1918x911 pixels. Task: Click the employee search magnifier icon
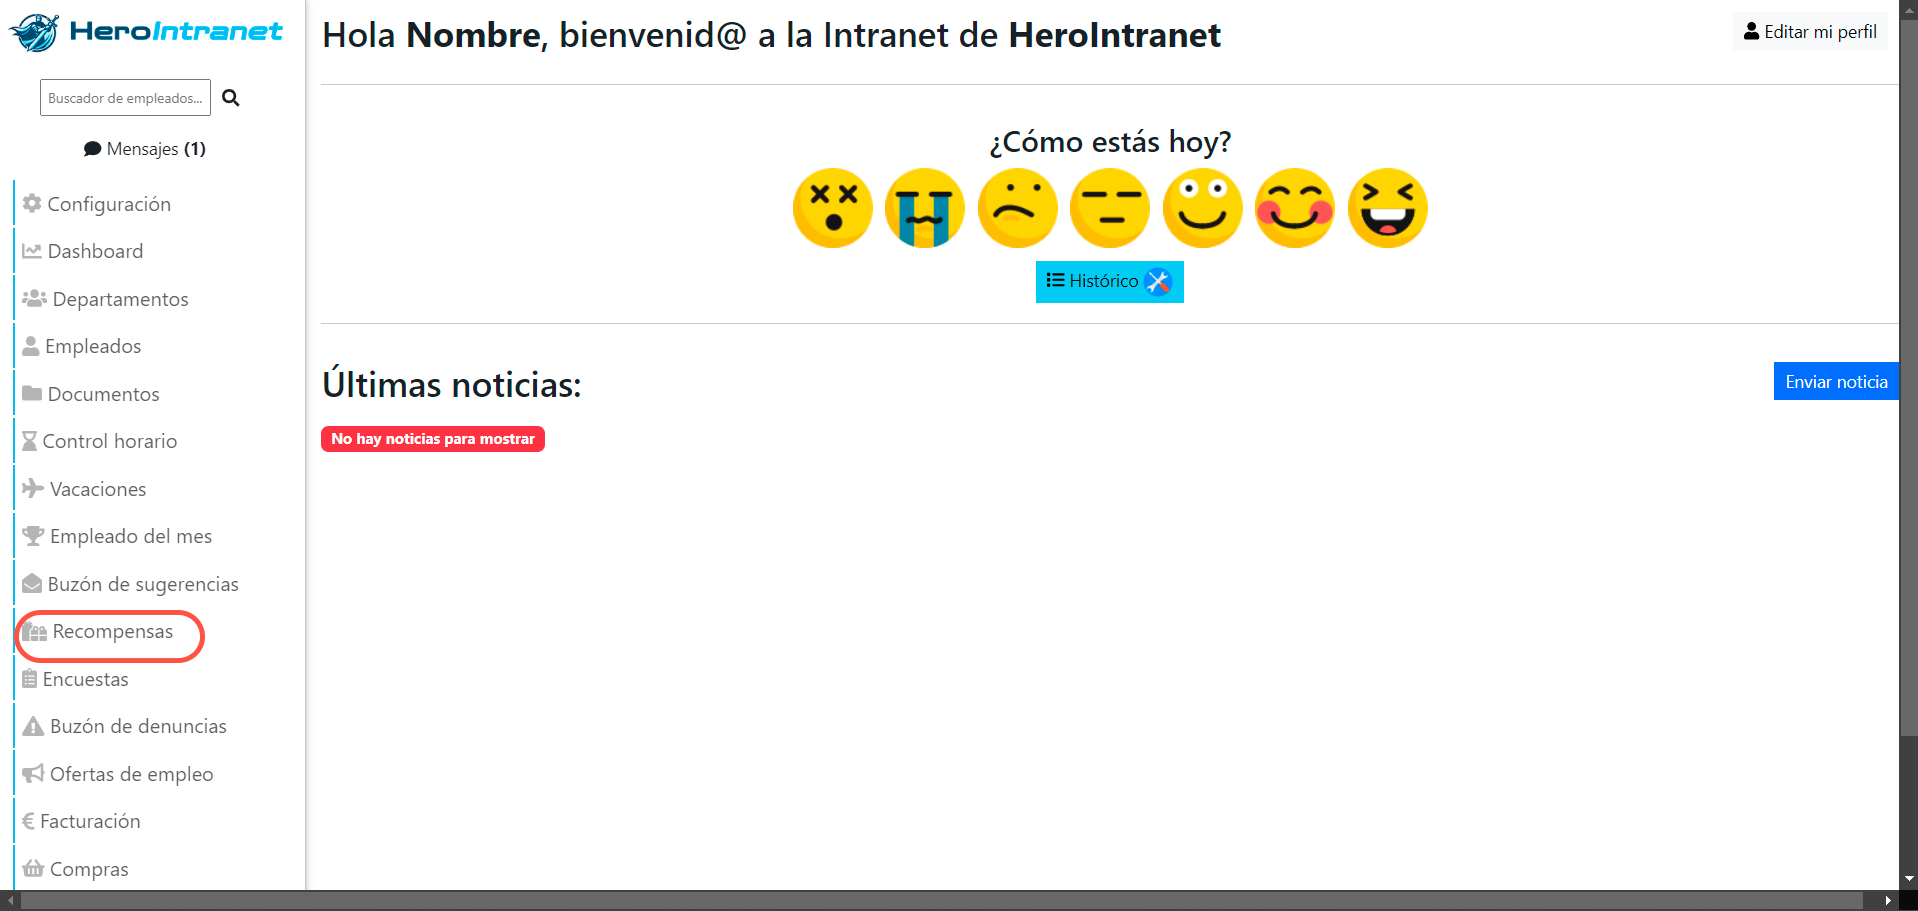(x=231, y=98)
